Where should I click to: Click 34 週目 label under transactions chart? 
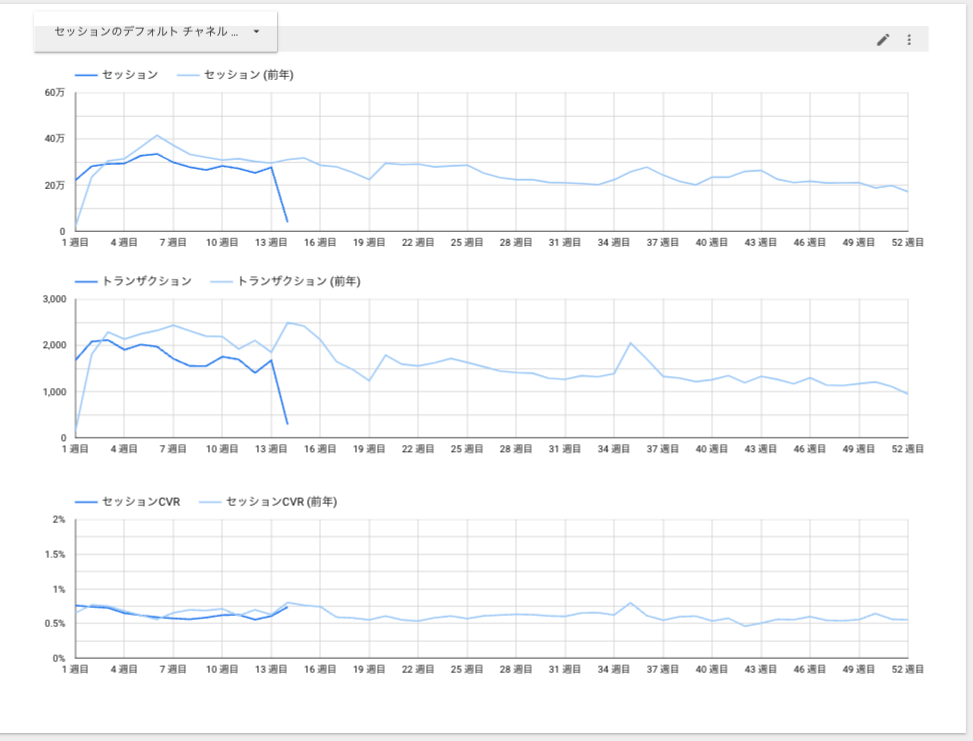(x=614, y=449)
